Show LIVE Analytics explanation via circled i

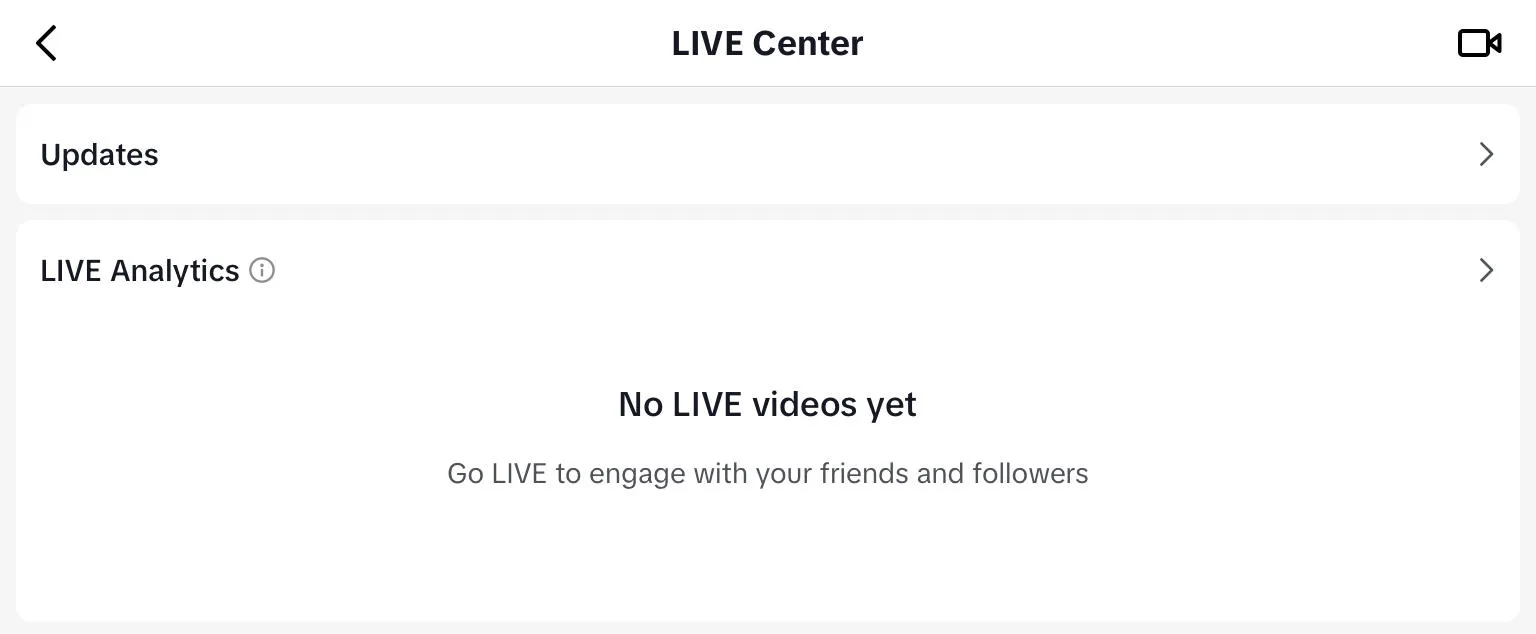tap(262, 270)
